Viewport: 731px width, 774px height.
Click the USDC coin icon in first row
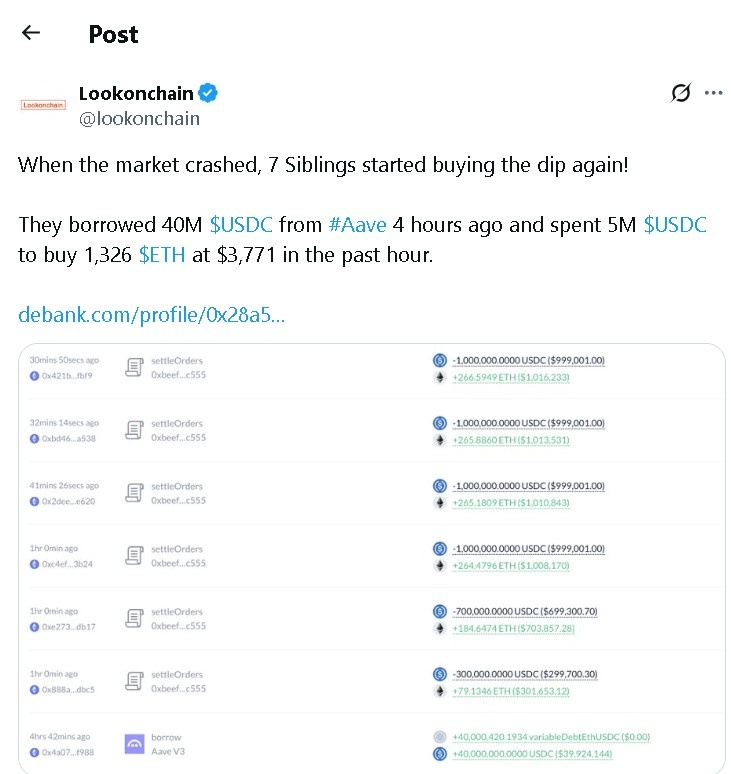point(438,360)
